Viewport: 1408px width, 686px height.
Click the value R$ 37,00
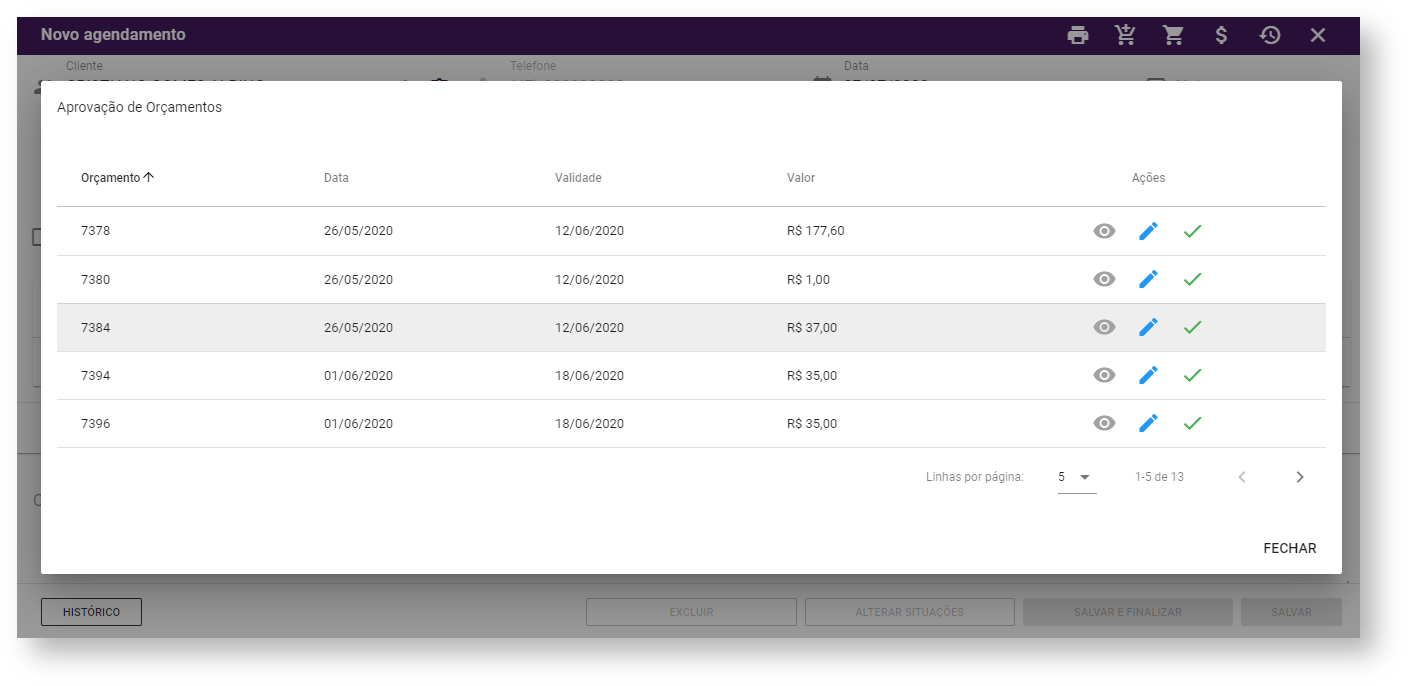(x=812, y=327)
